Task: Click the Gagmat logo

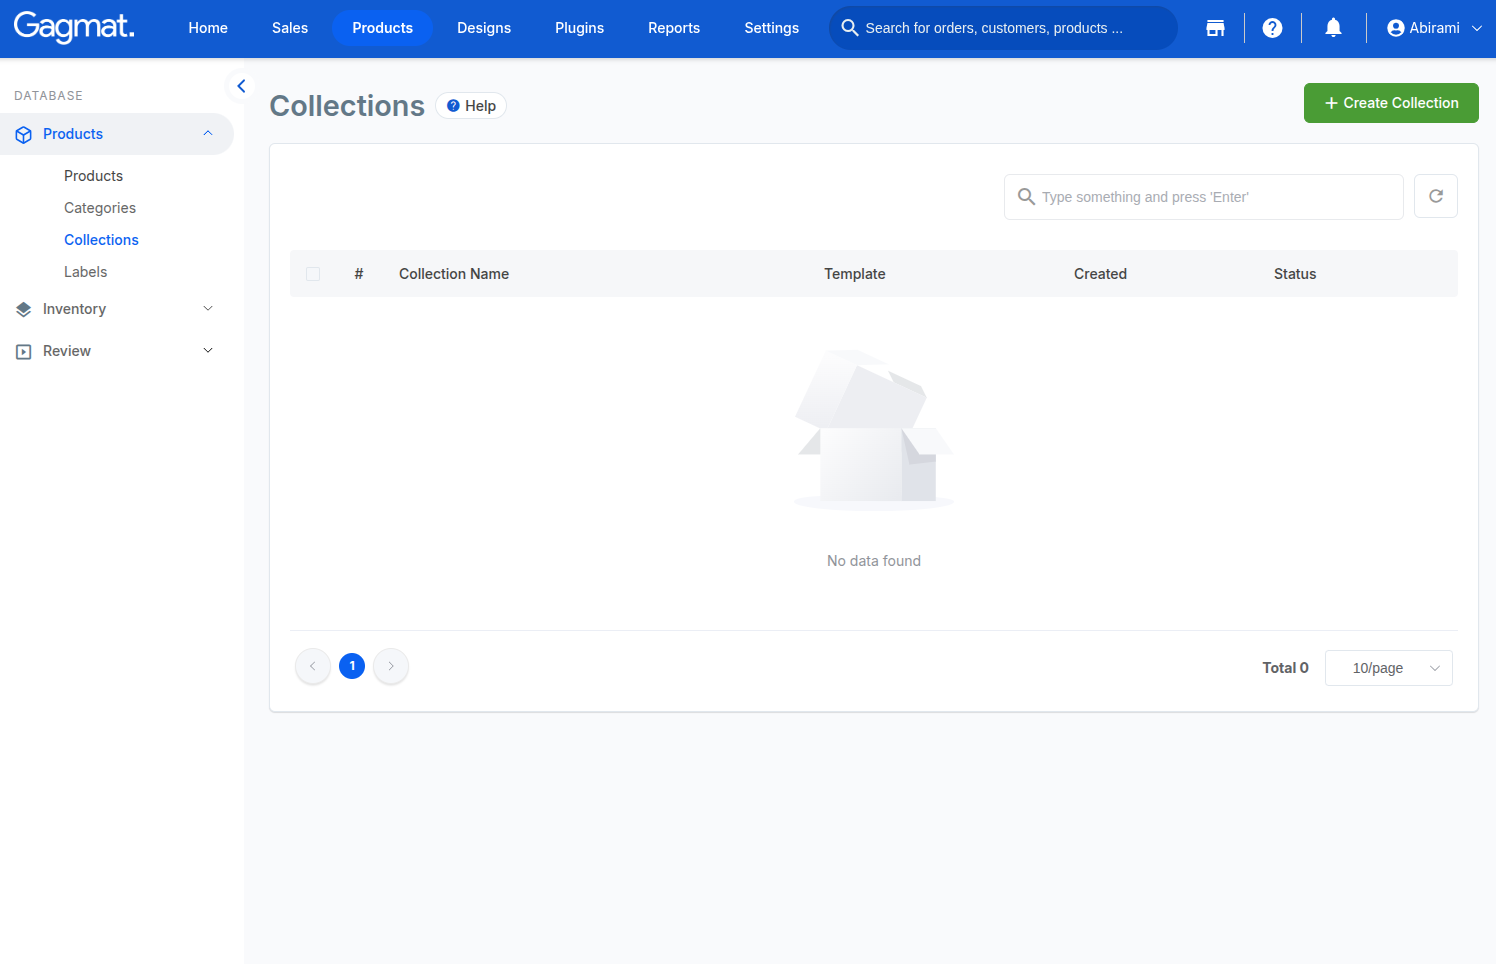Action: point(74,27)
